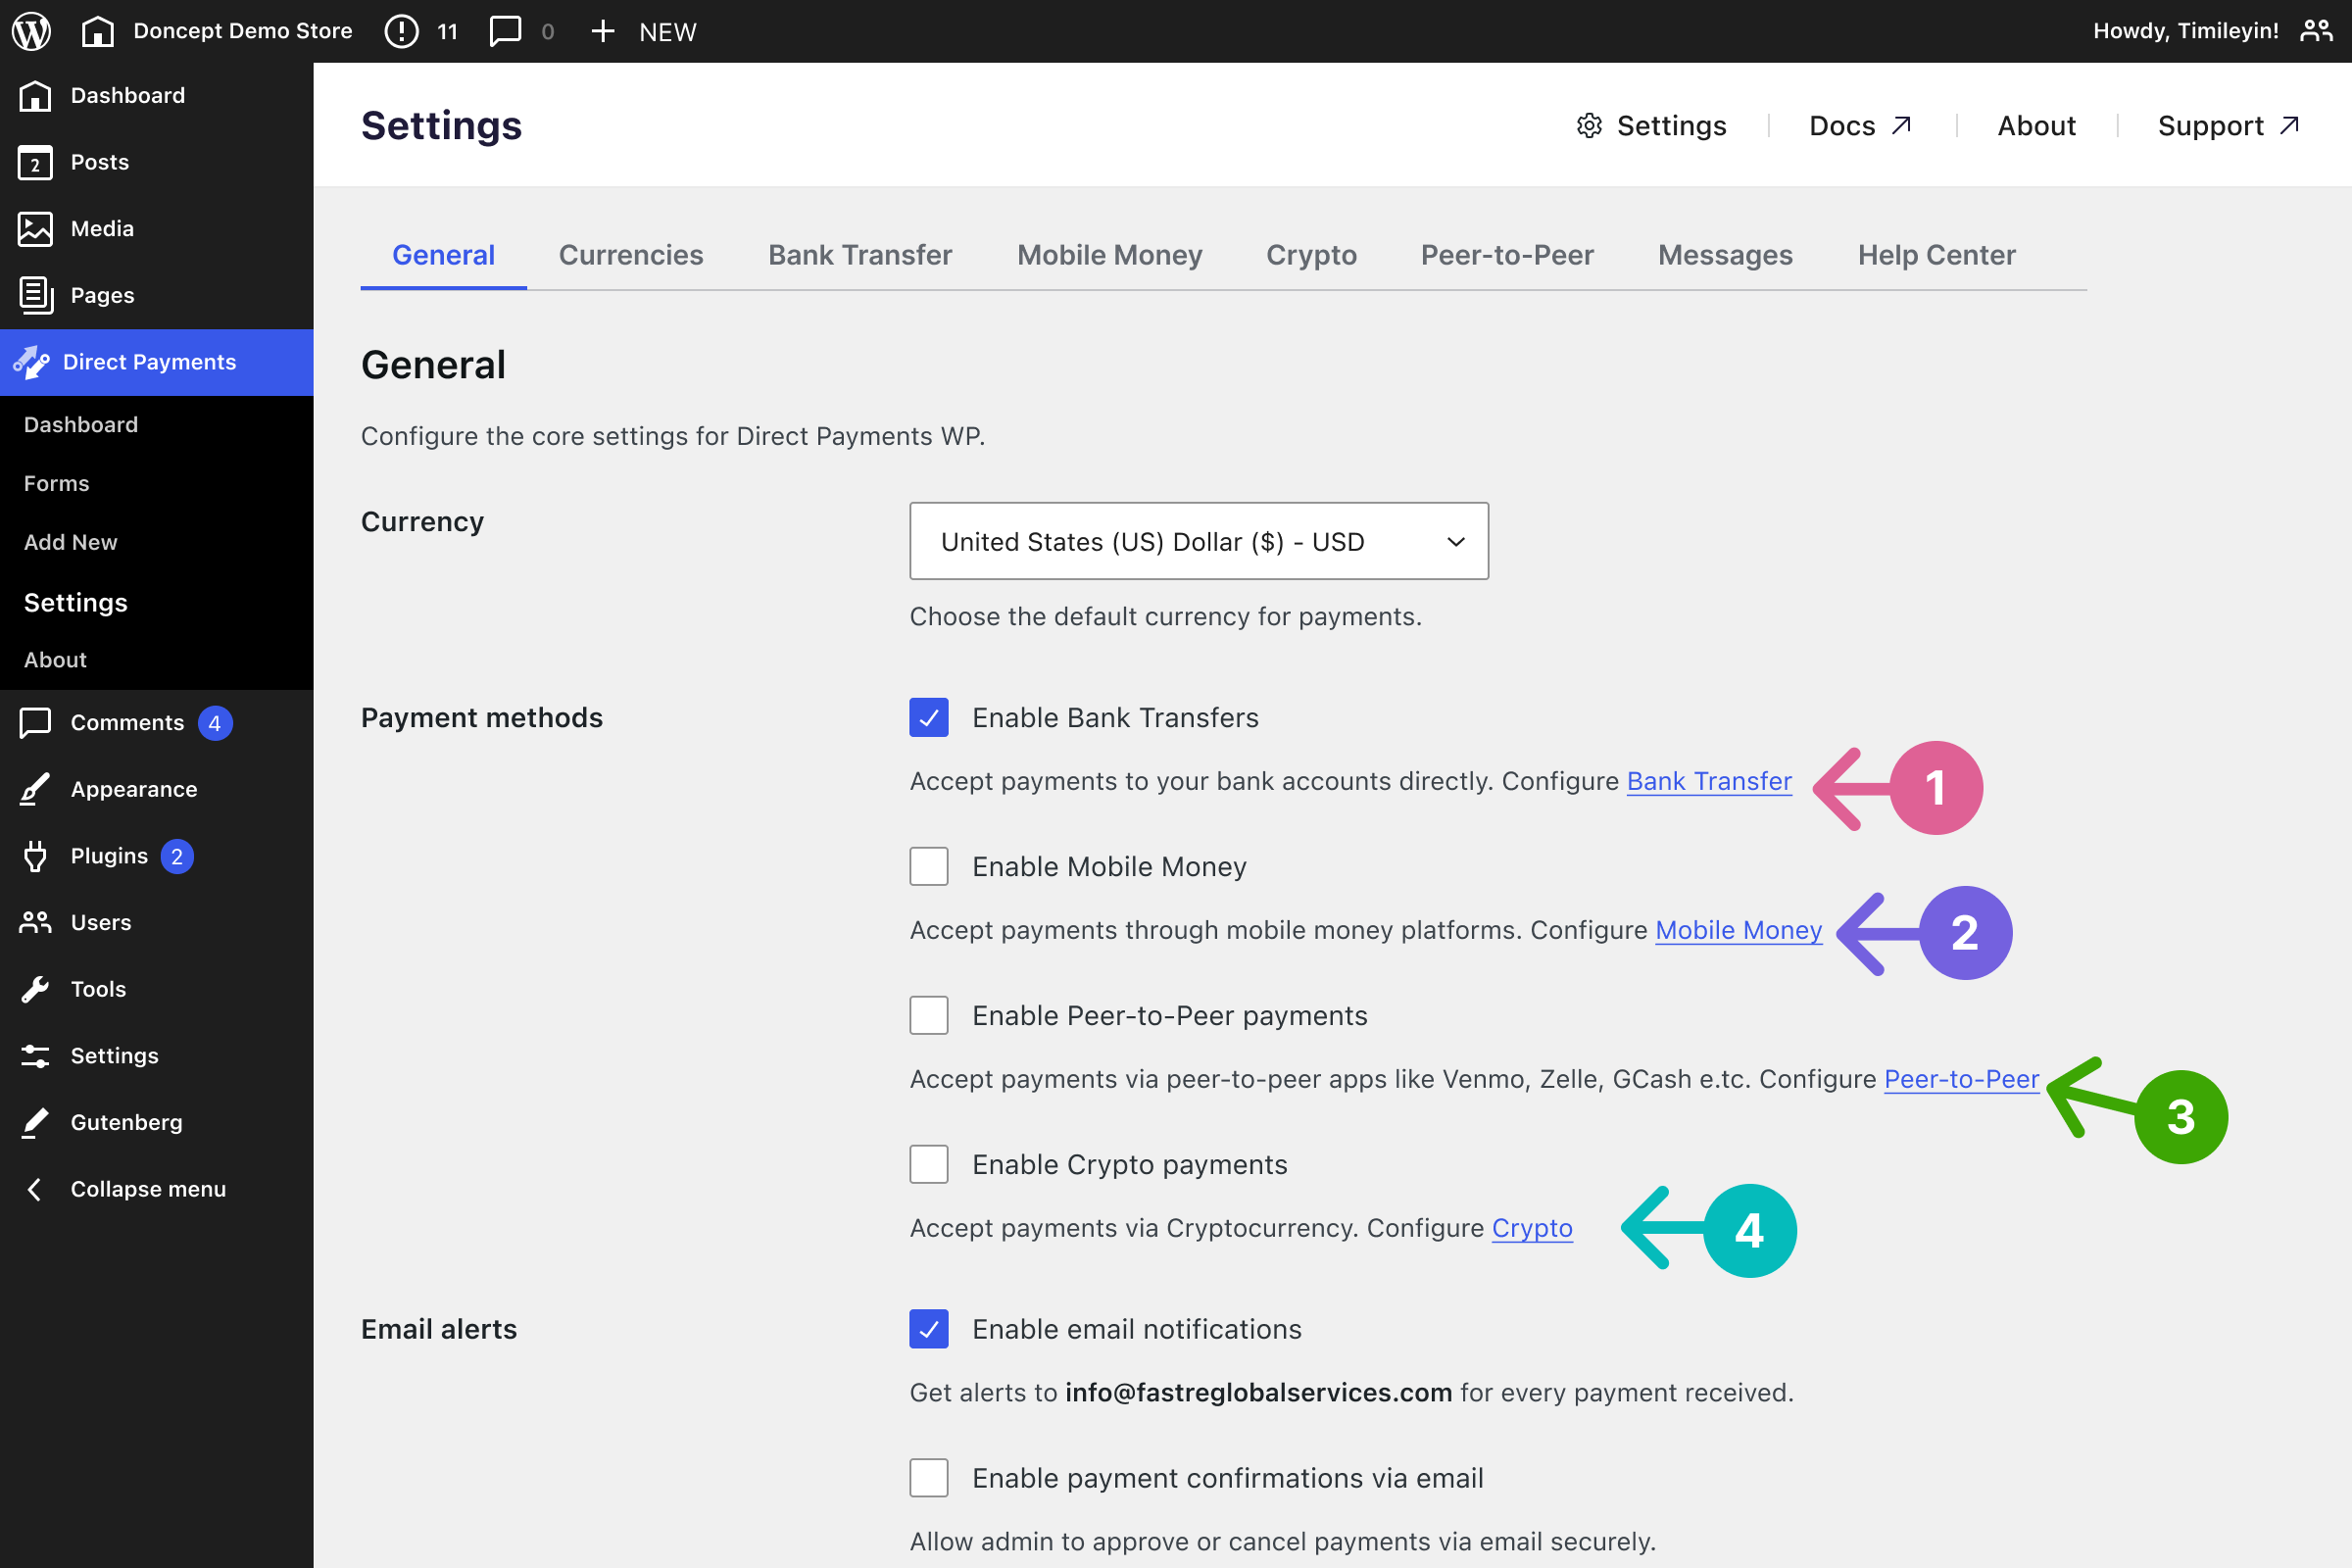2352x1568 pixels.
Task: Click the plus icon next to NEW
Action: 602,31
